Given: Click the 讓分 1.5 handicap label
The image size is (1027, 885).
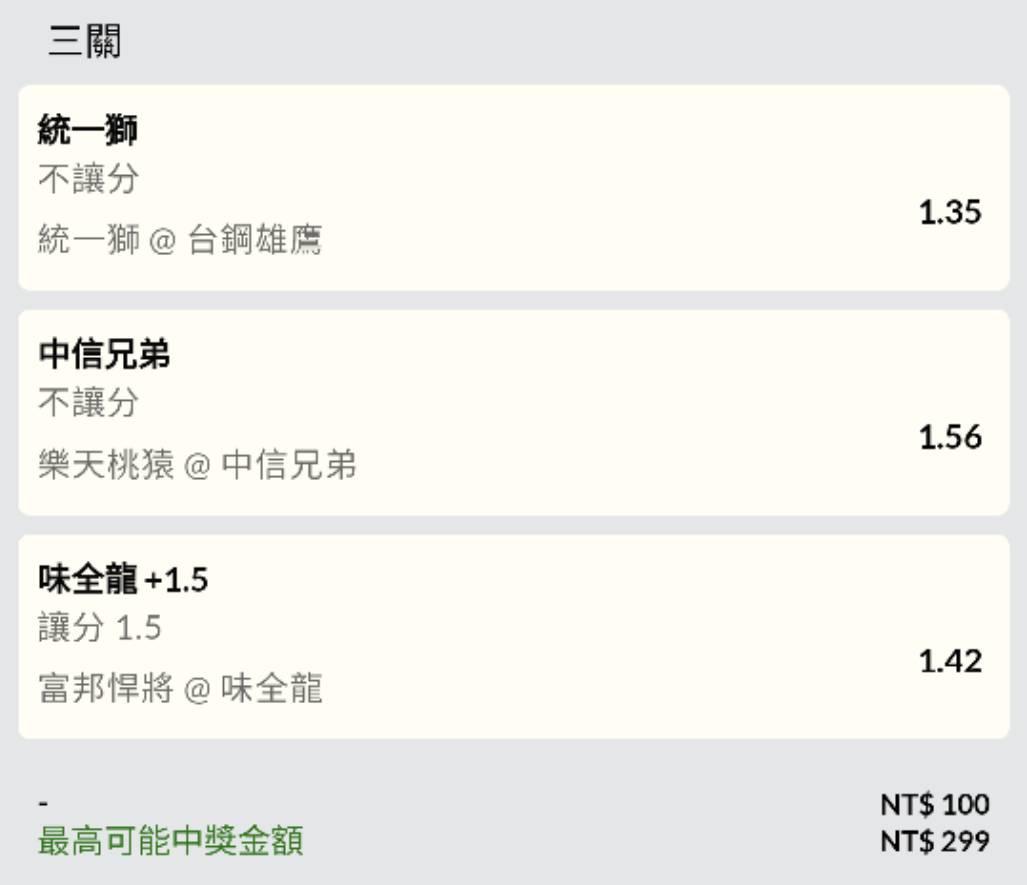Looking at the screenshot, I should (100, 628).
